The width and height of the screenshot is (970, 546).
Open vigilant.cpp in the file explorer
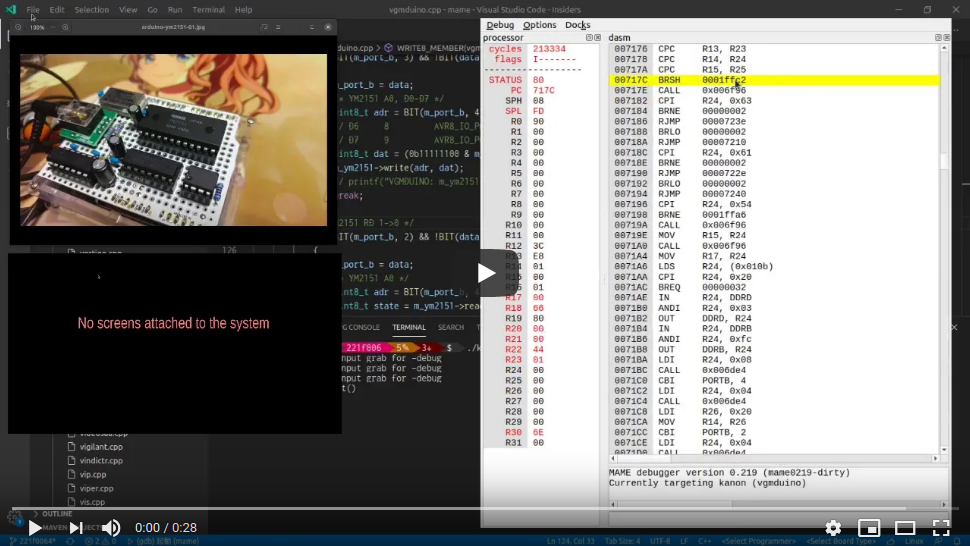101,446
